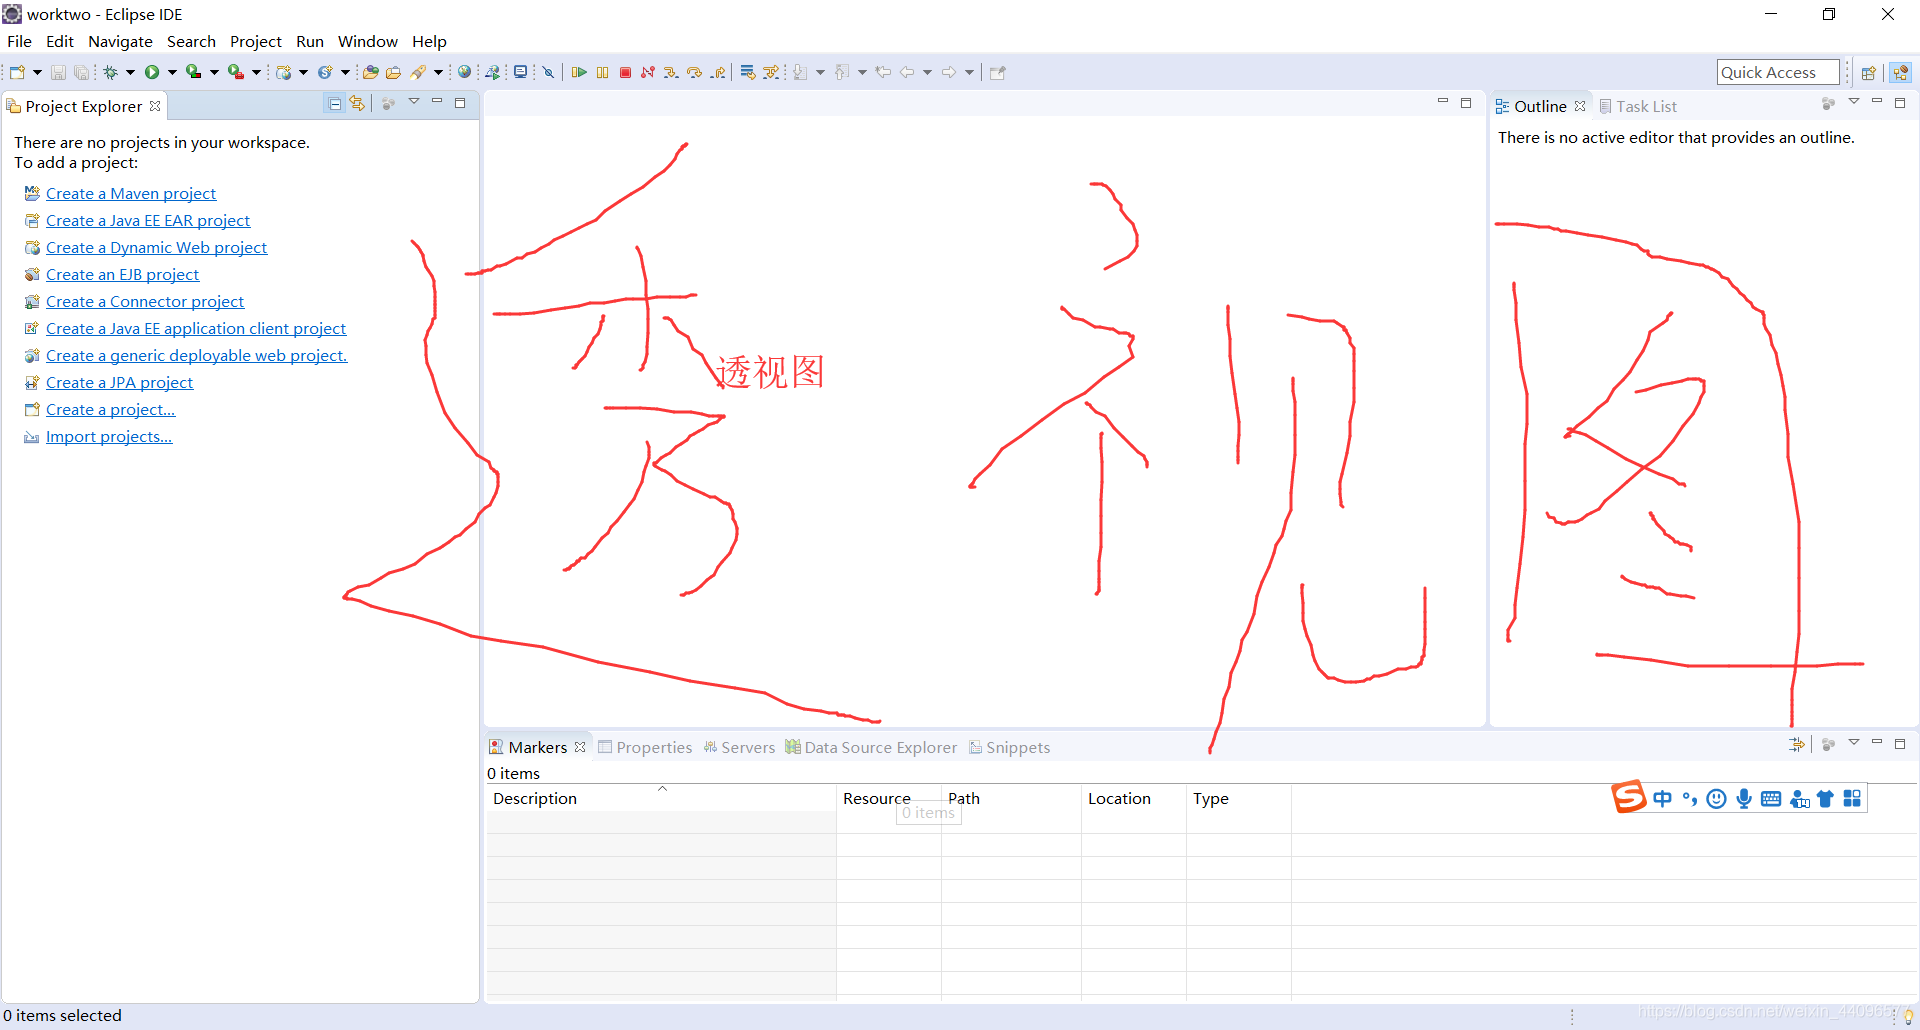This screenshot has width=1920, height=1030.
Task: Click Create a Connector project link
Action: pos(145,301)
